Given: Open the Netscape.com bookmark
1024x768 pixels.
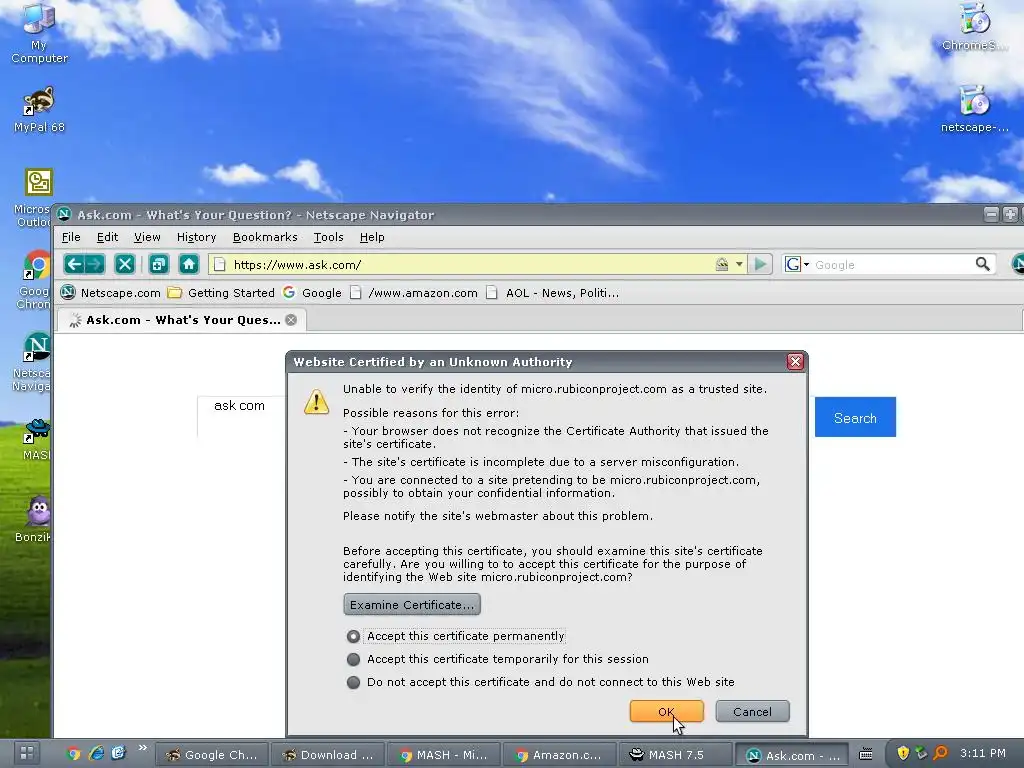Looking at the screenshot, I should coord(110,293).
